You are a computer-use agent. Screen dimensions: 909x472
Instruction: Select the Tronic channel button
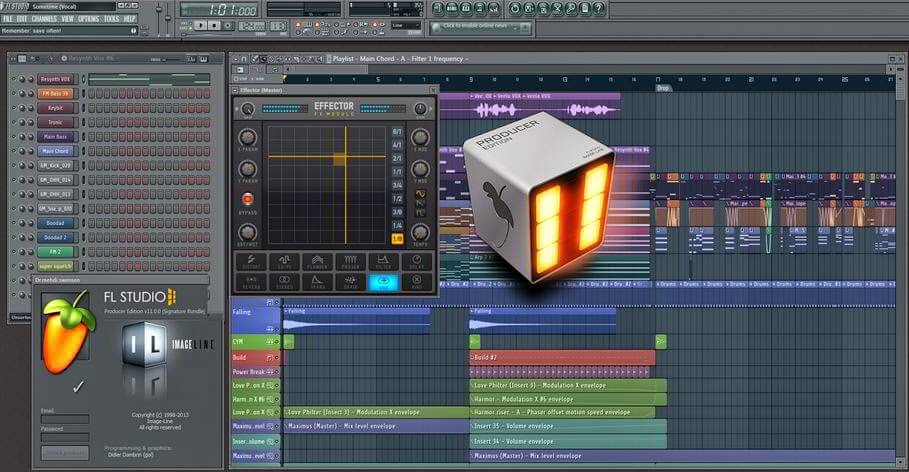pyautogui.click(x=56, y=122)
